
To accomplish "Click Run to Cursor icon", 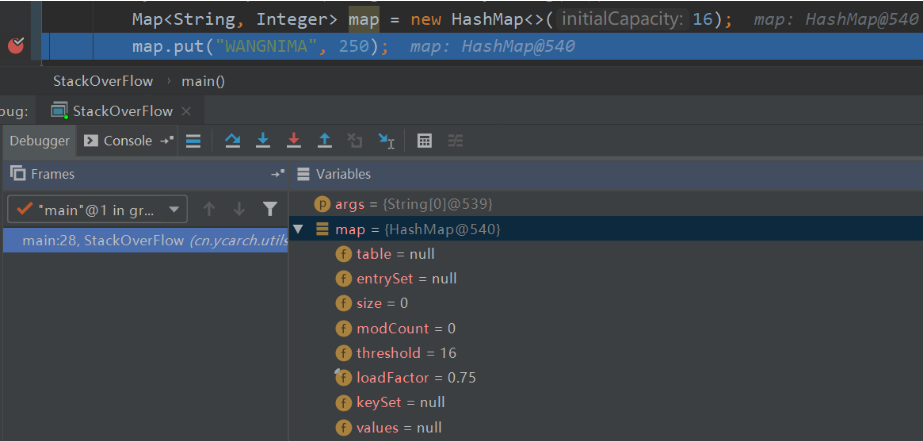I will pyautogui.click(x=386, y=141).
